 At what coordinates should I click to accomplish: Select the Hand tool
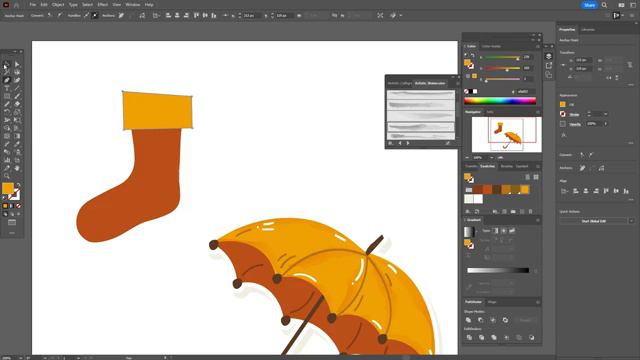point(17,168)
